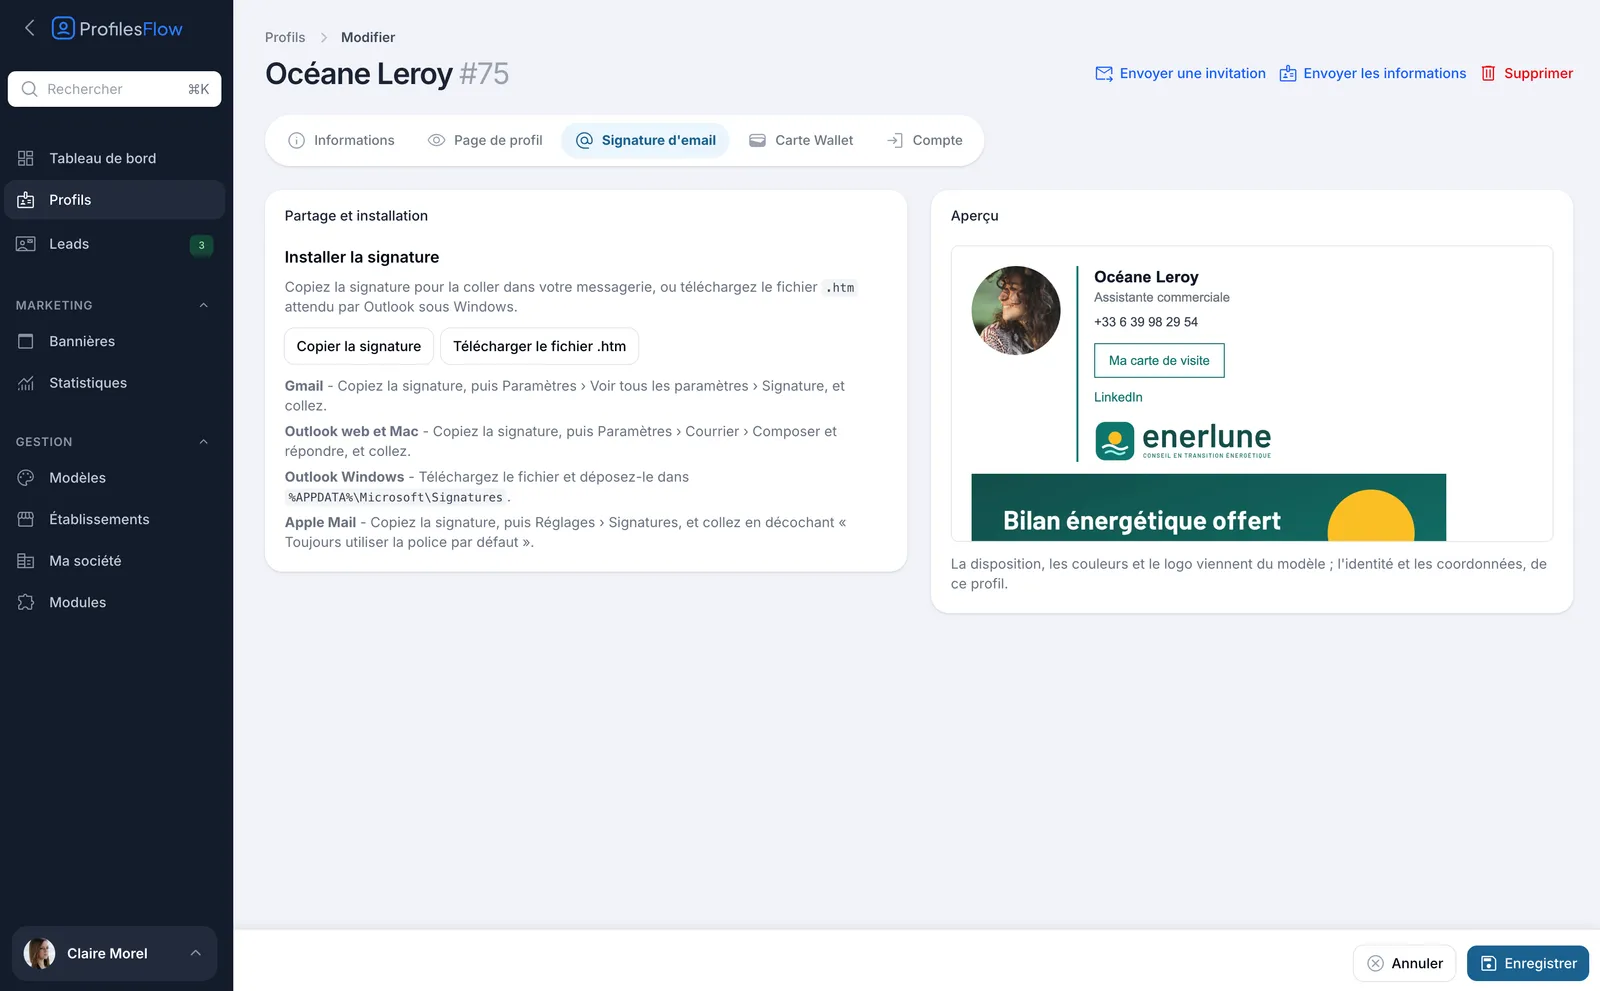
Task: Click Copier la signature button
Action: pos(359,346)
